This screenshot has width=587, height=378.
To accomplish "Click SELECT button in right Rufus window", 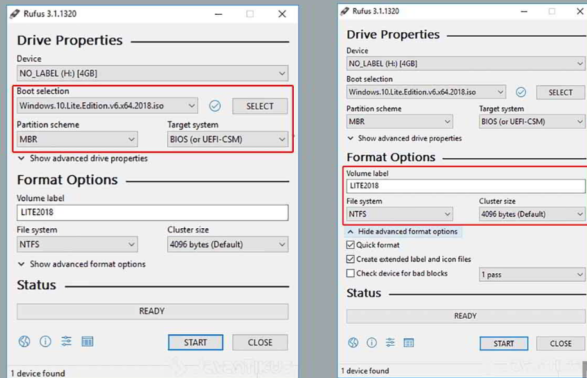I will coord(560,92).
